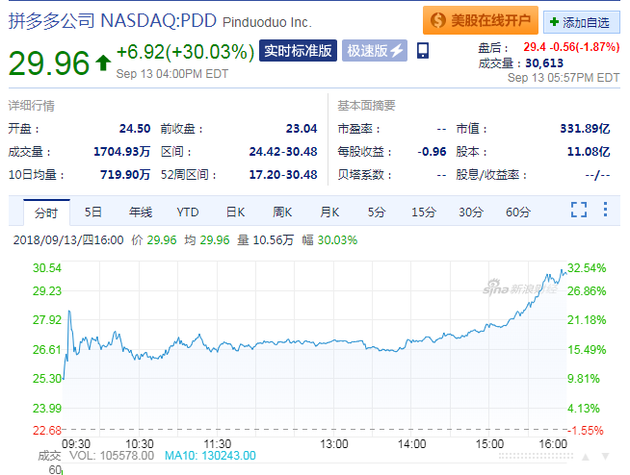Click the red 22.68 price axis label
The height and width of the screenshot is (475, 630).
(47, 431)
